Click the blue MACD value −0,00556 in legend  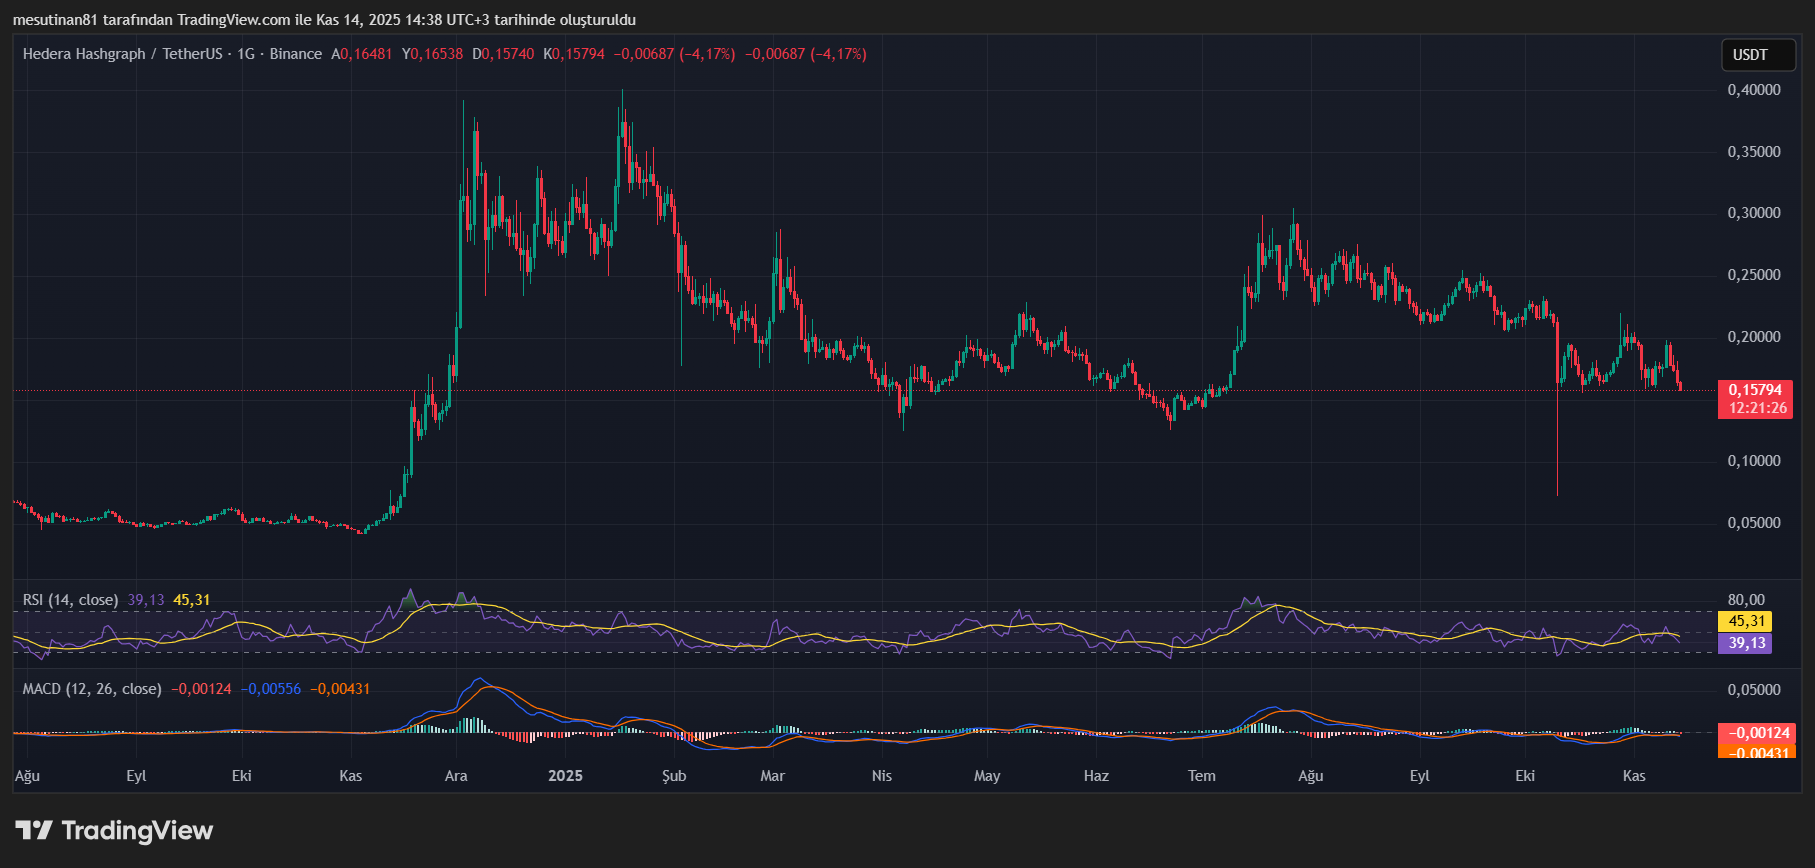click(x=271, y=689)
